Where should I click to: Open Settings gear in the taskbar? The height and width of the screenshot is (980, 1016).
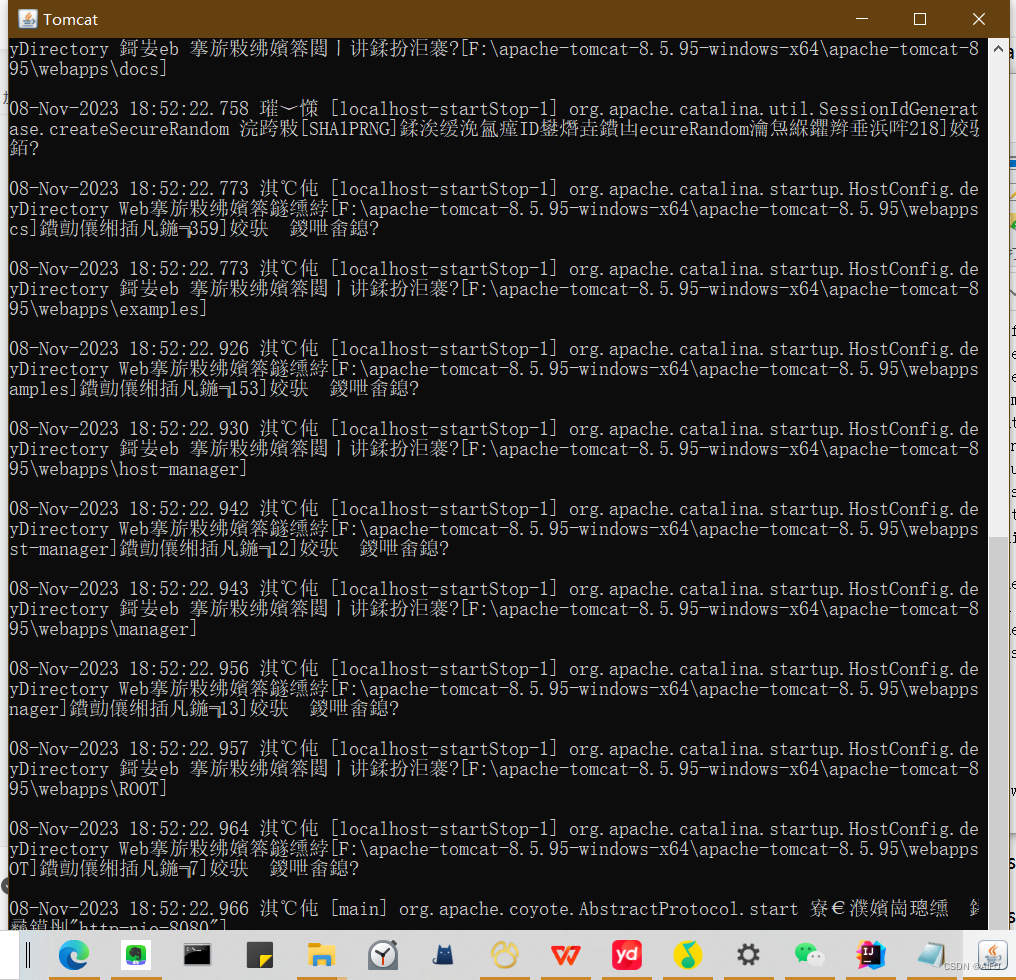748,955
